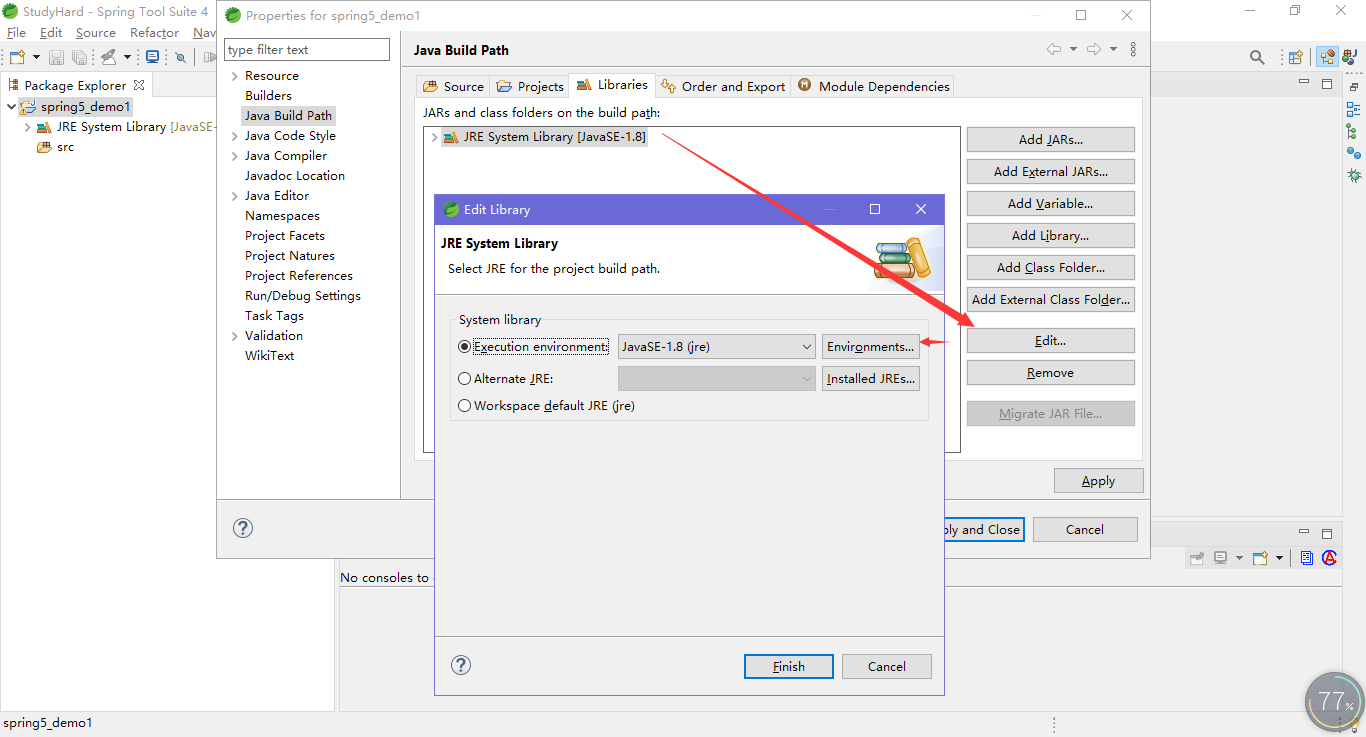Click Finish in Edit Library dialog
The width and height of the screenshot is (1366, 737).
[x=788, y=666]
